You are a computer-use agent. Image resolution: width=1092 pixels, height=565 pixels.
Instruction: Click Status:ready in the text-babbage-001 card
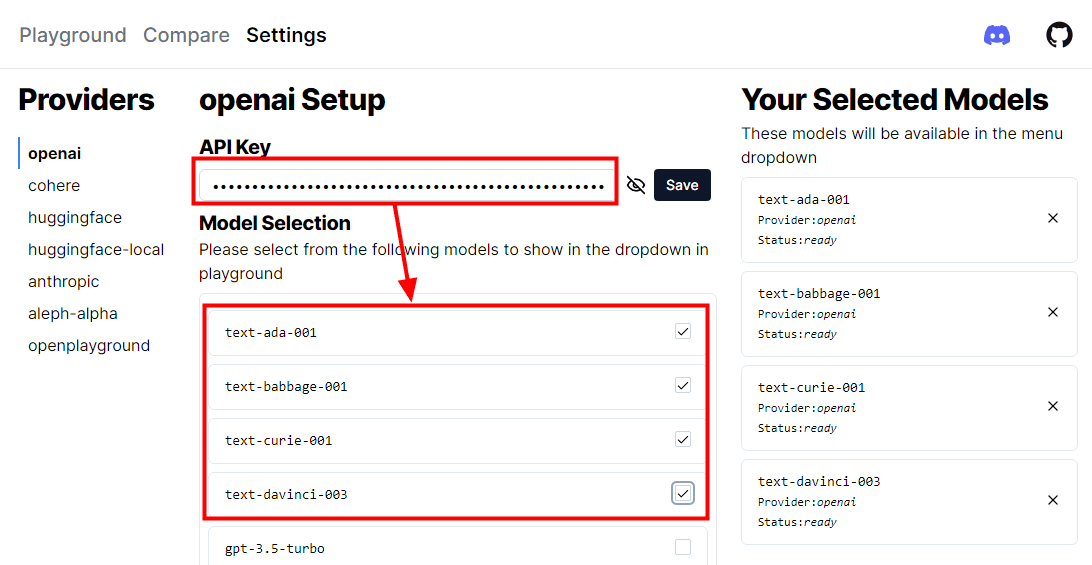(797, 334)
